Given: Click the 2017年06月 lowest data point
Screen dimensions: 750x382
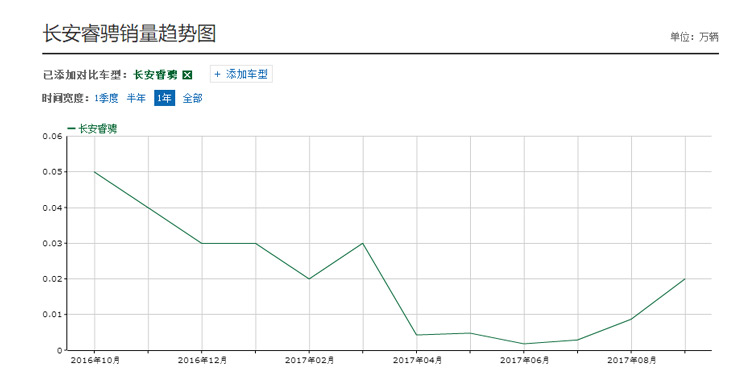Looking at the screenshot, I should click(524, 344).
